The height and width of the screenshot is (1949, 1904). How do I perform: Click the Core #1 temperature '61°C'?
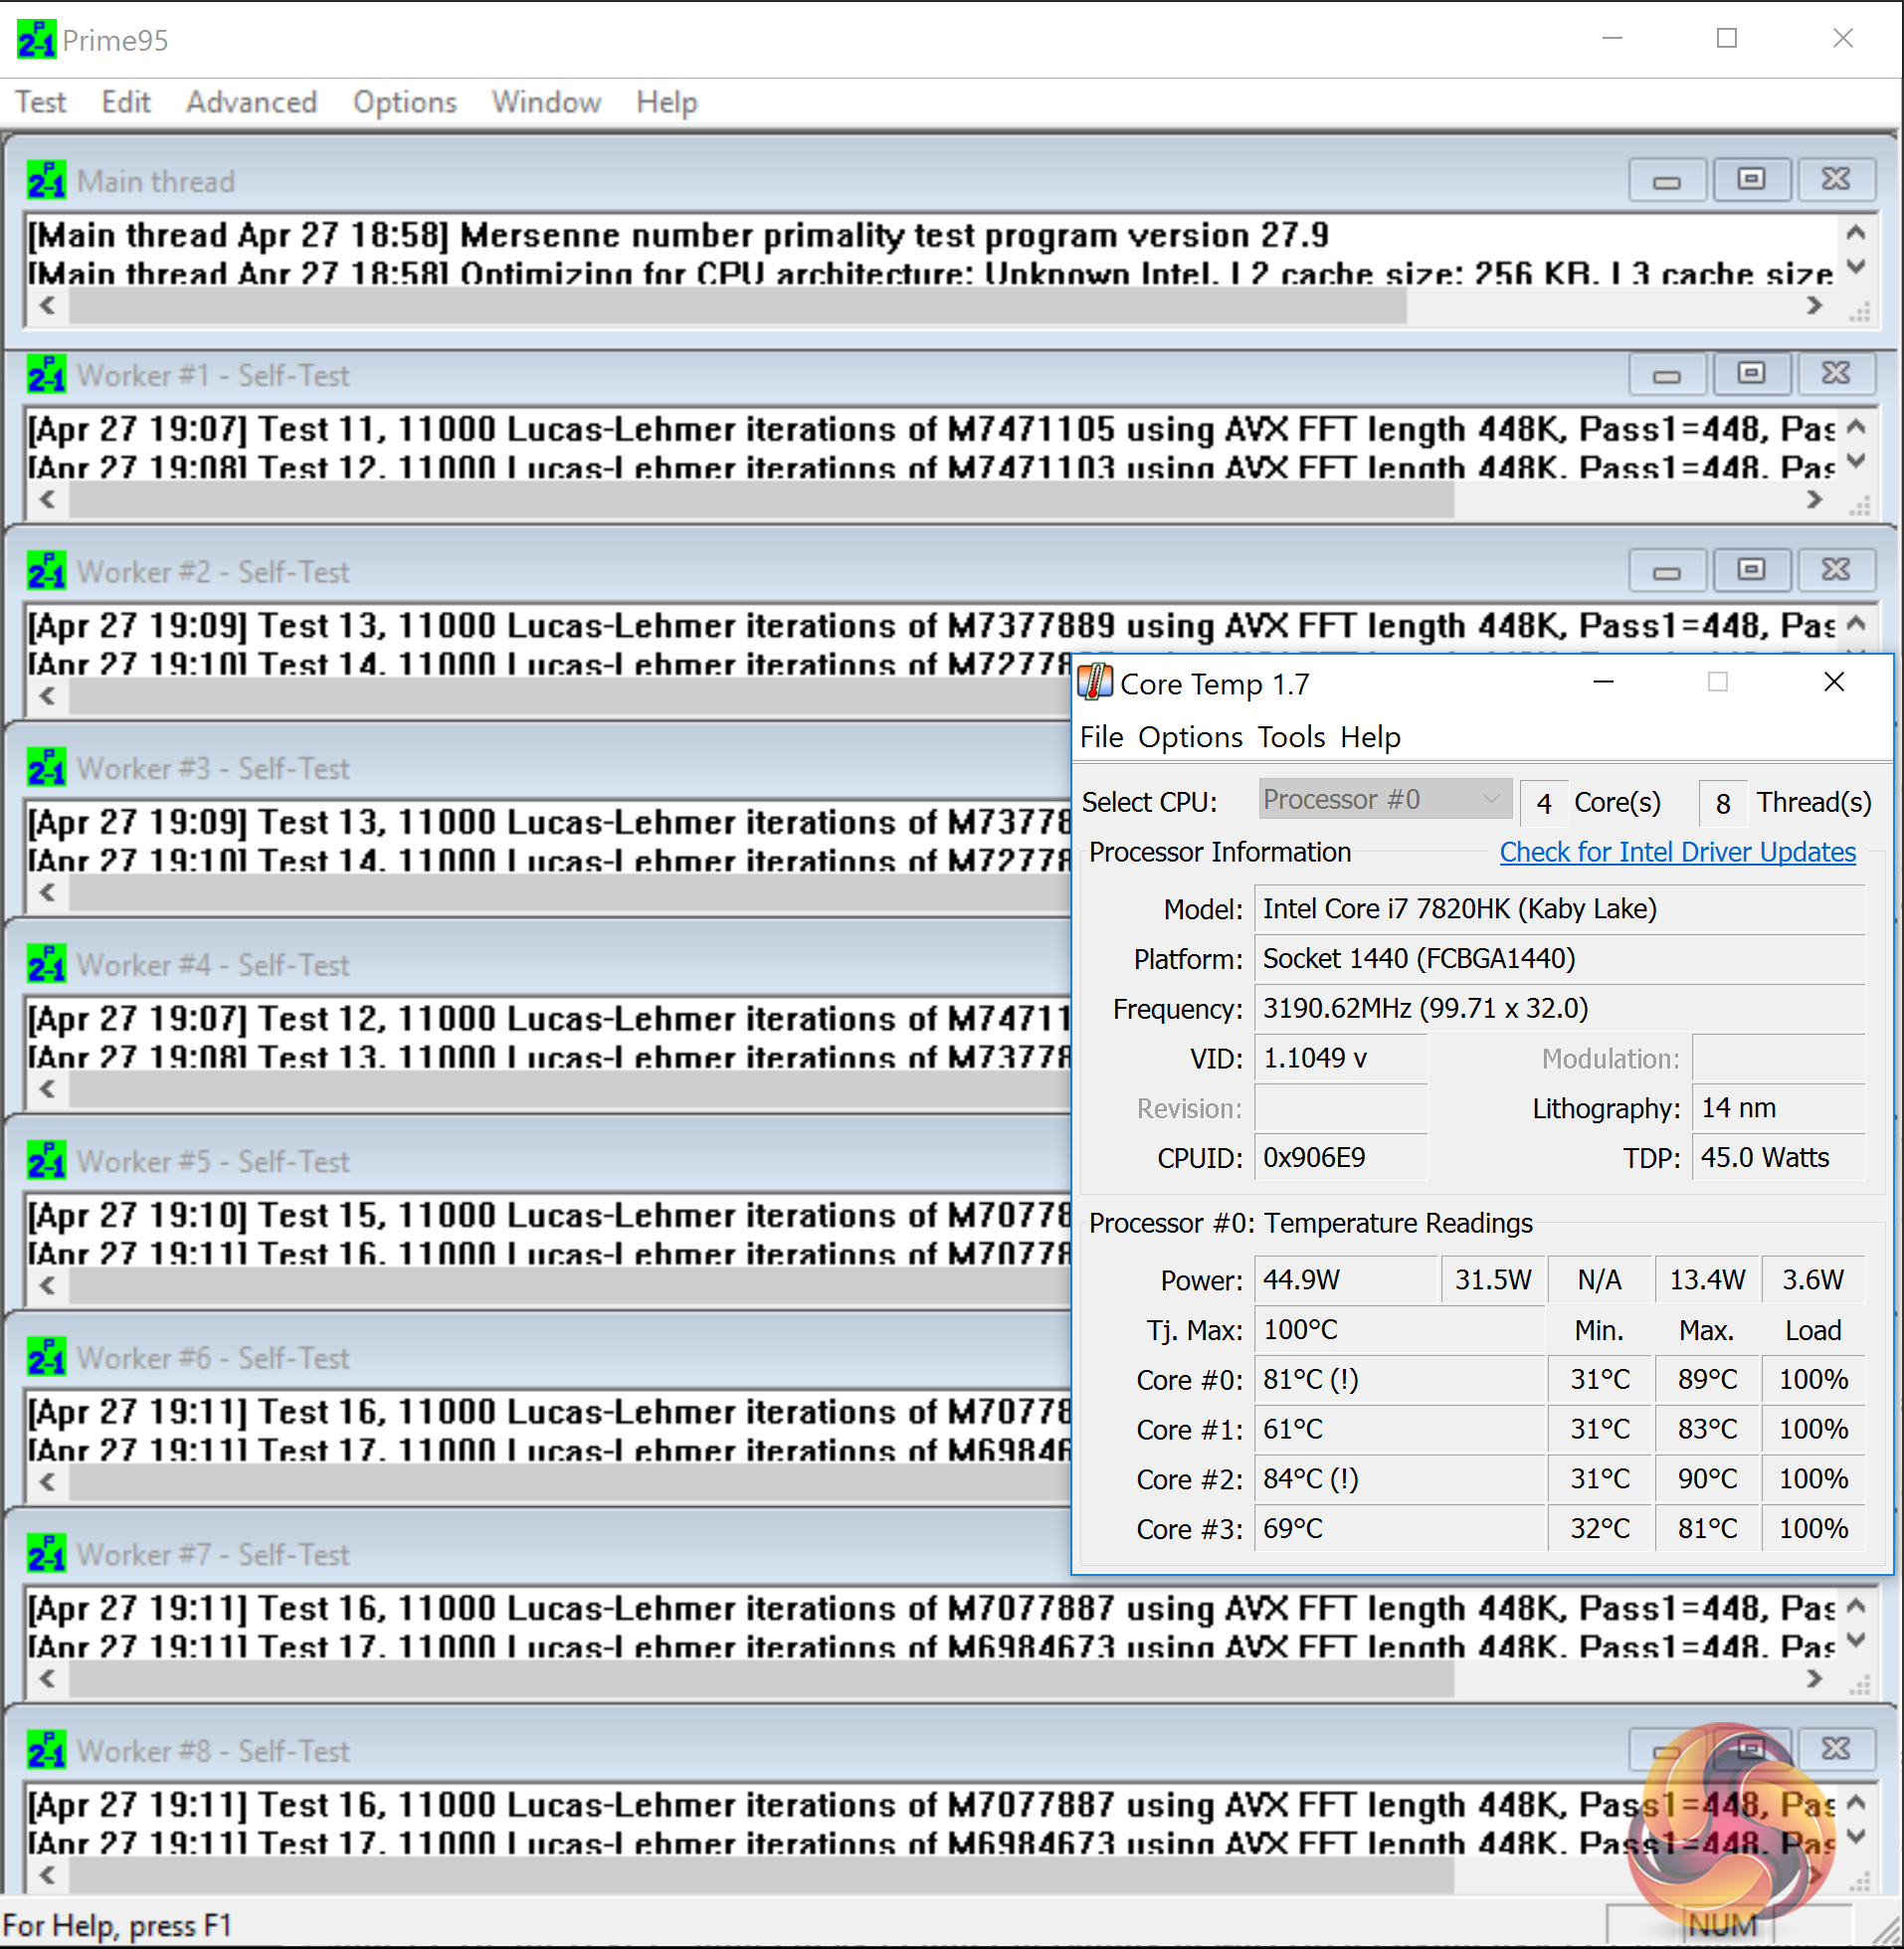[1400, 1429]
